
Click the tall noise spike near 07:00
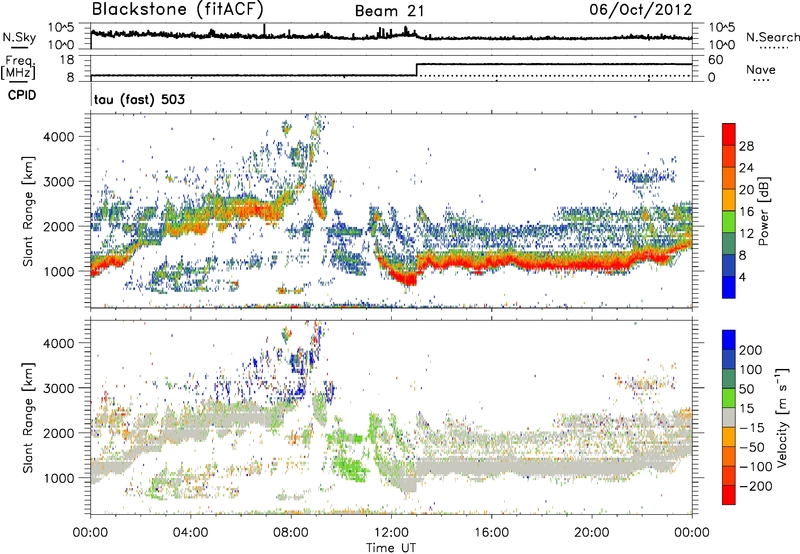coord(264,31)
